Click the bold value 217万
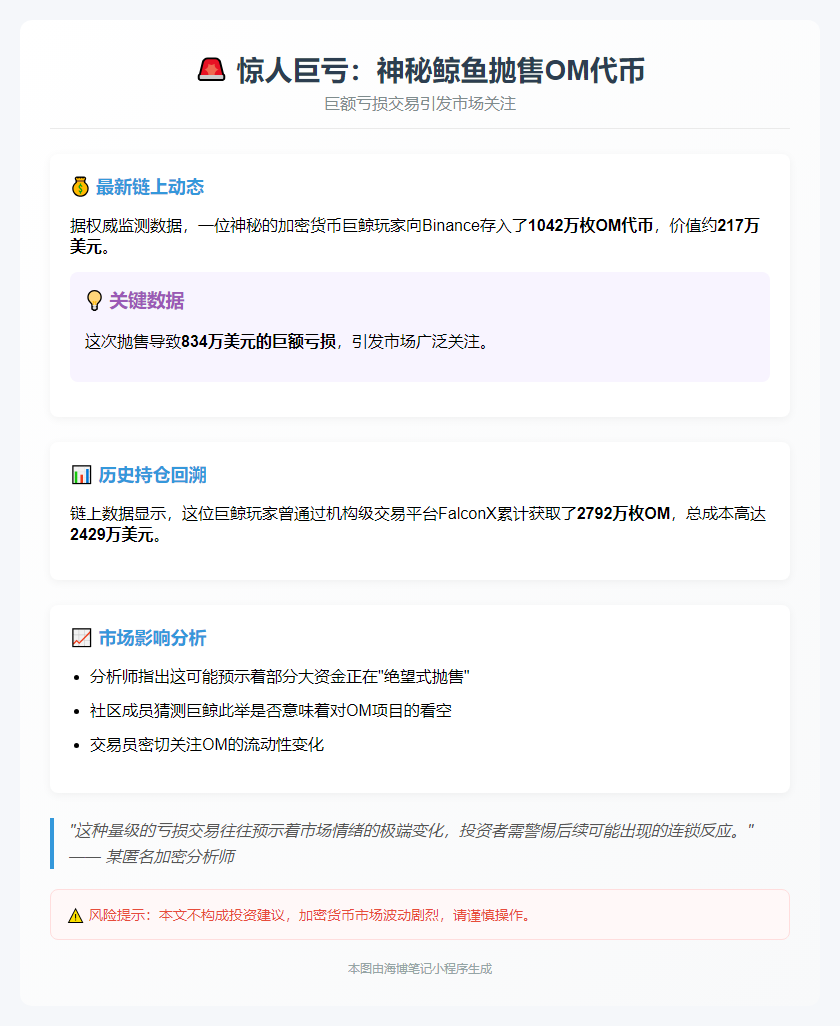This screenshot has height=1026, width=840. 739,226
